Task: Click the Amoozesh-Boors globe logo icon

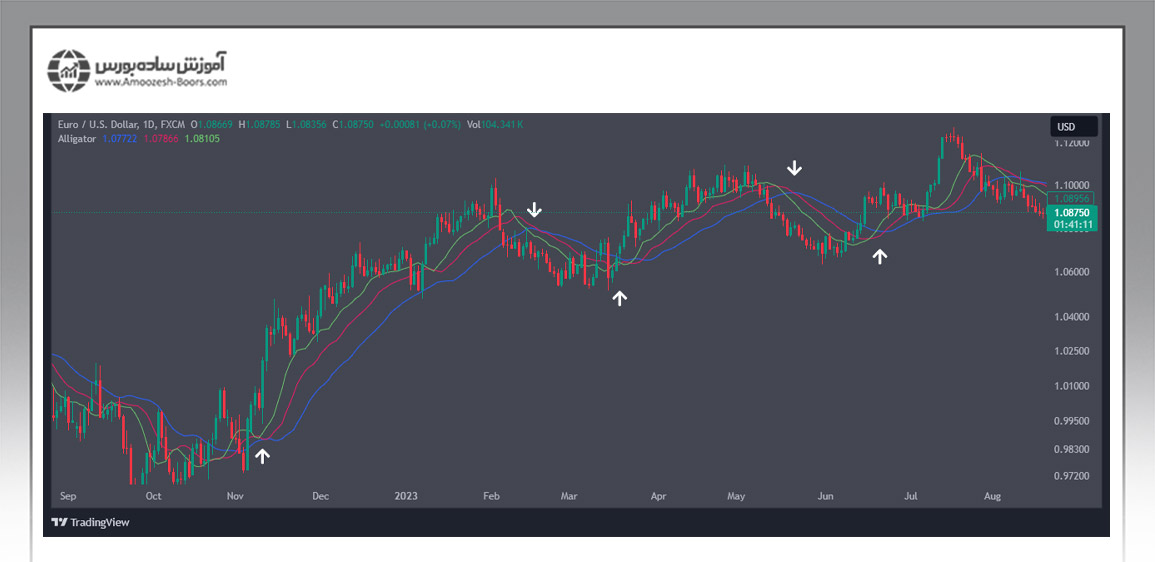Action: pyautogui.click(x=69, y=69)
